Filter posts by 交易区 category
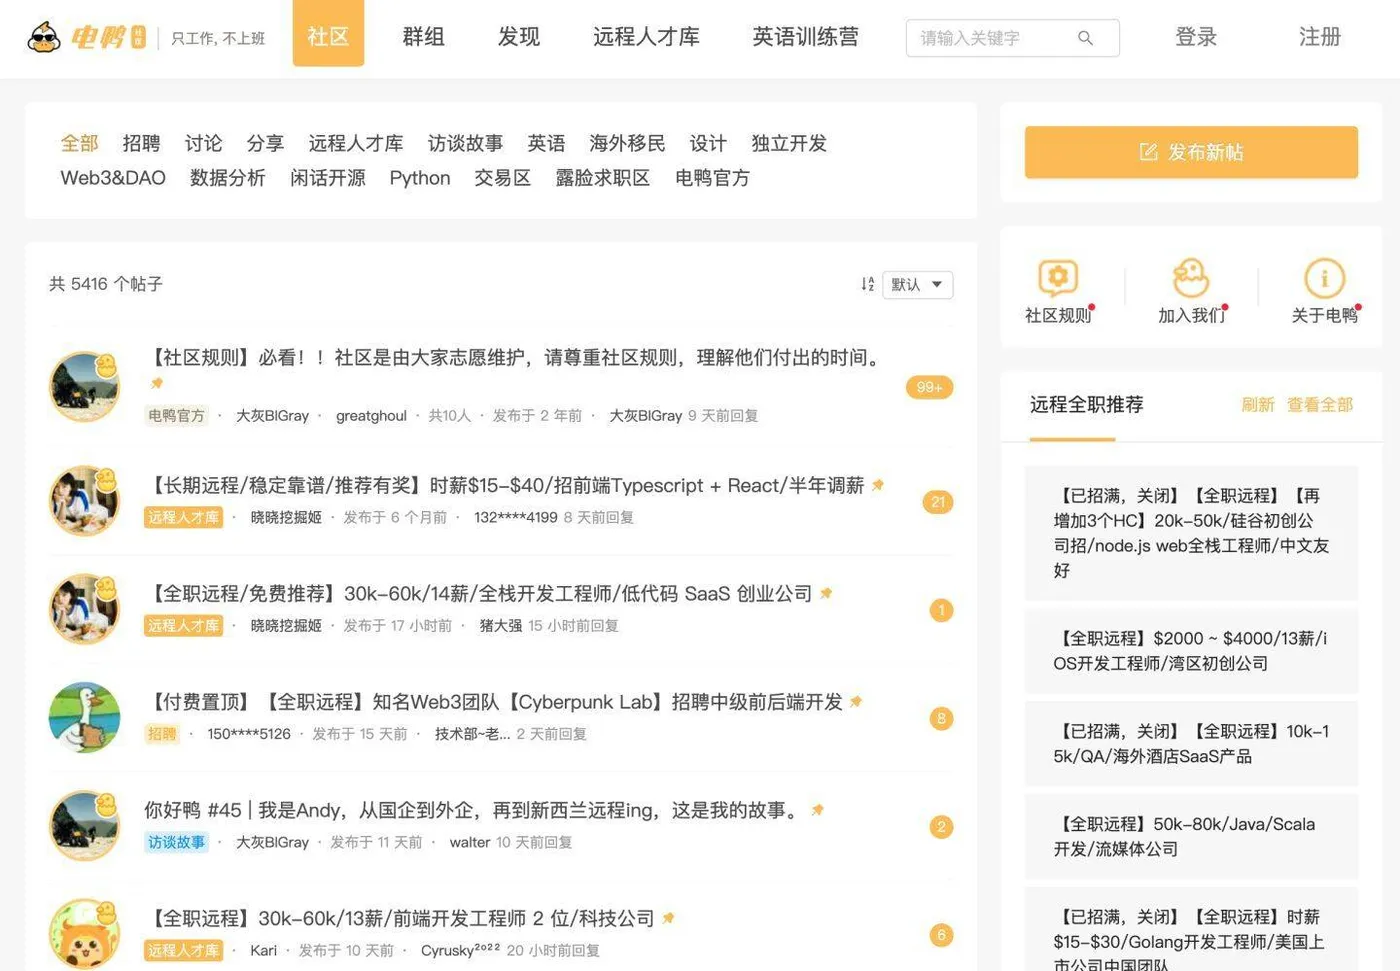 click(502, 178)
